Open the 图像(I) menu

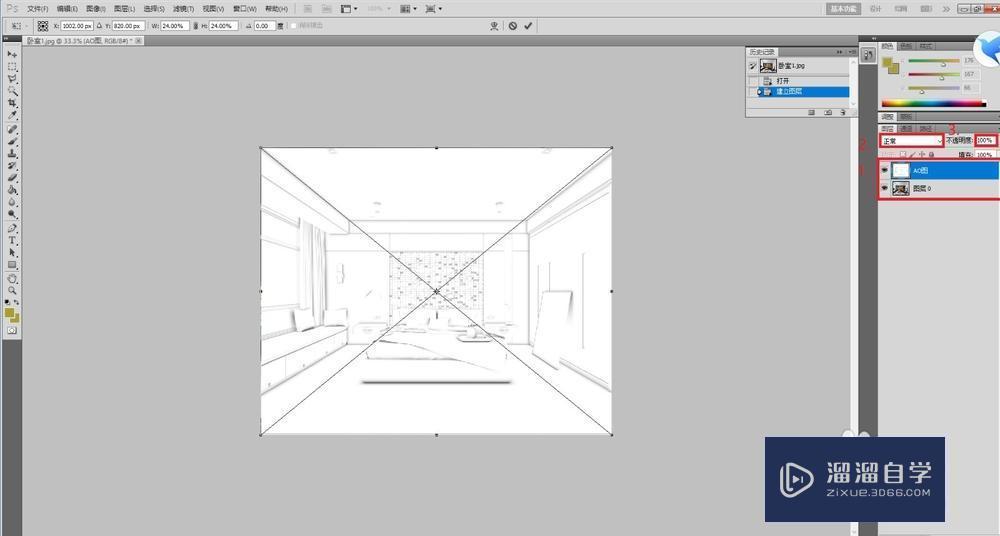[x=96, y=9]
